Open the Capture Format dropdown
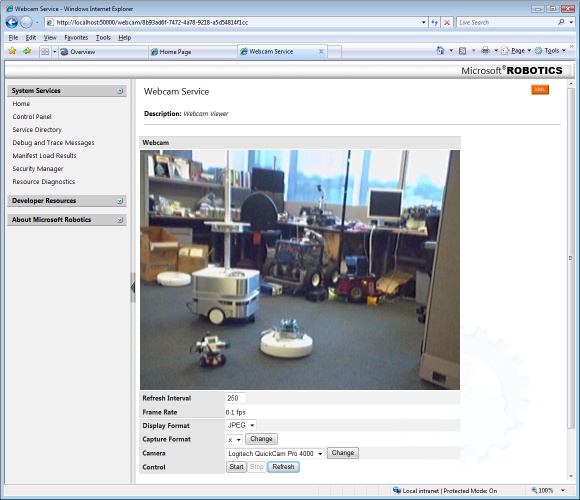The height and width of the screenshot is (500, 580). pos(235,439)
